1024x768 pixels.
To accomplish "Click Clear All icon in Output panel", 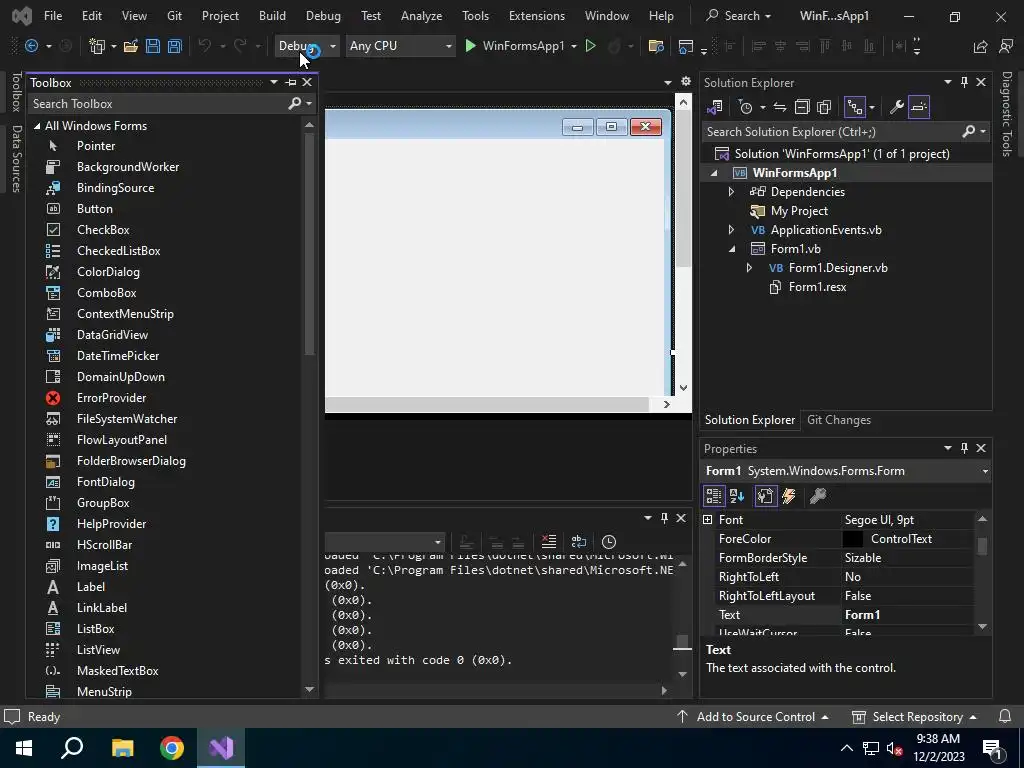I will click(549, 541).
